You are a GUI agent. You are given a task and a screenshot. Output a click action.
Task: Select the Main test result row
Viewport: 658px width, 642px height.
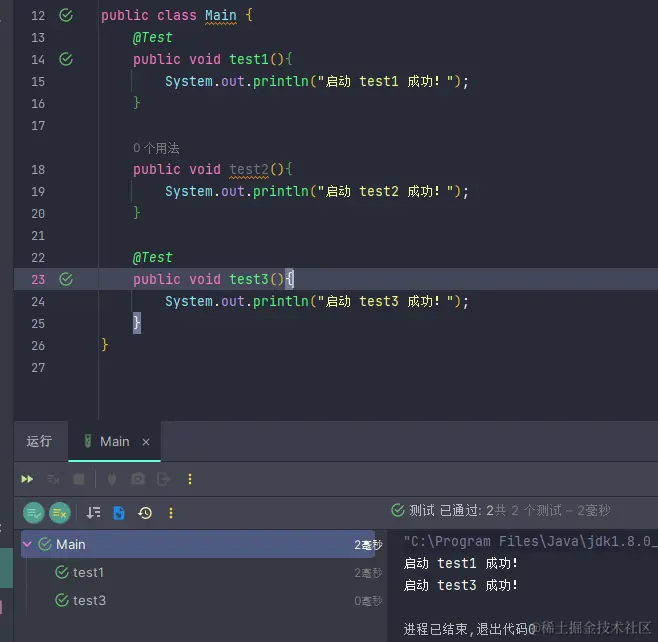pos(198,544)
